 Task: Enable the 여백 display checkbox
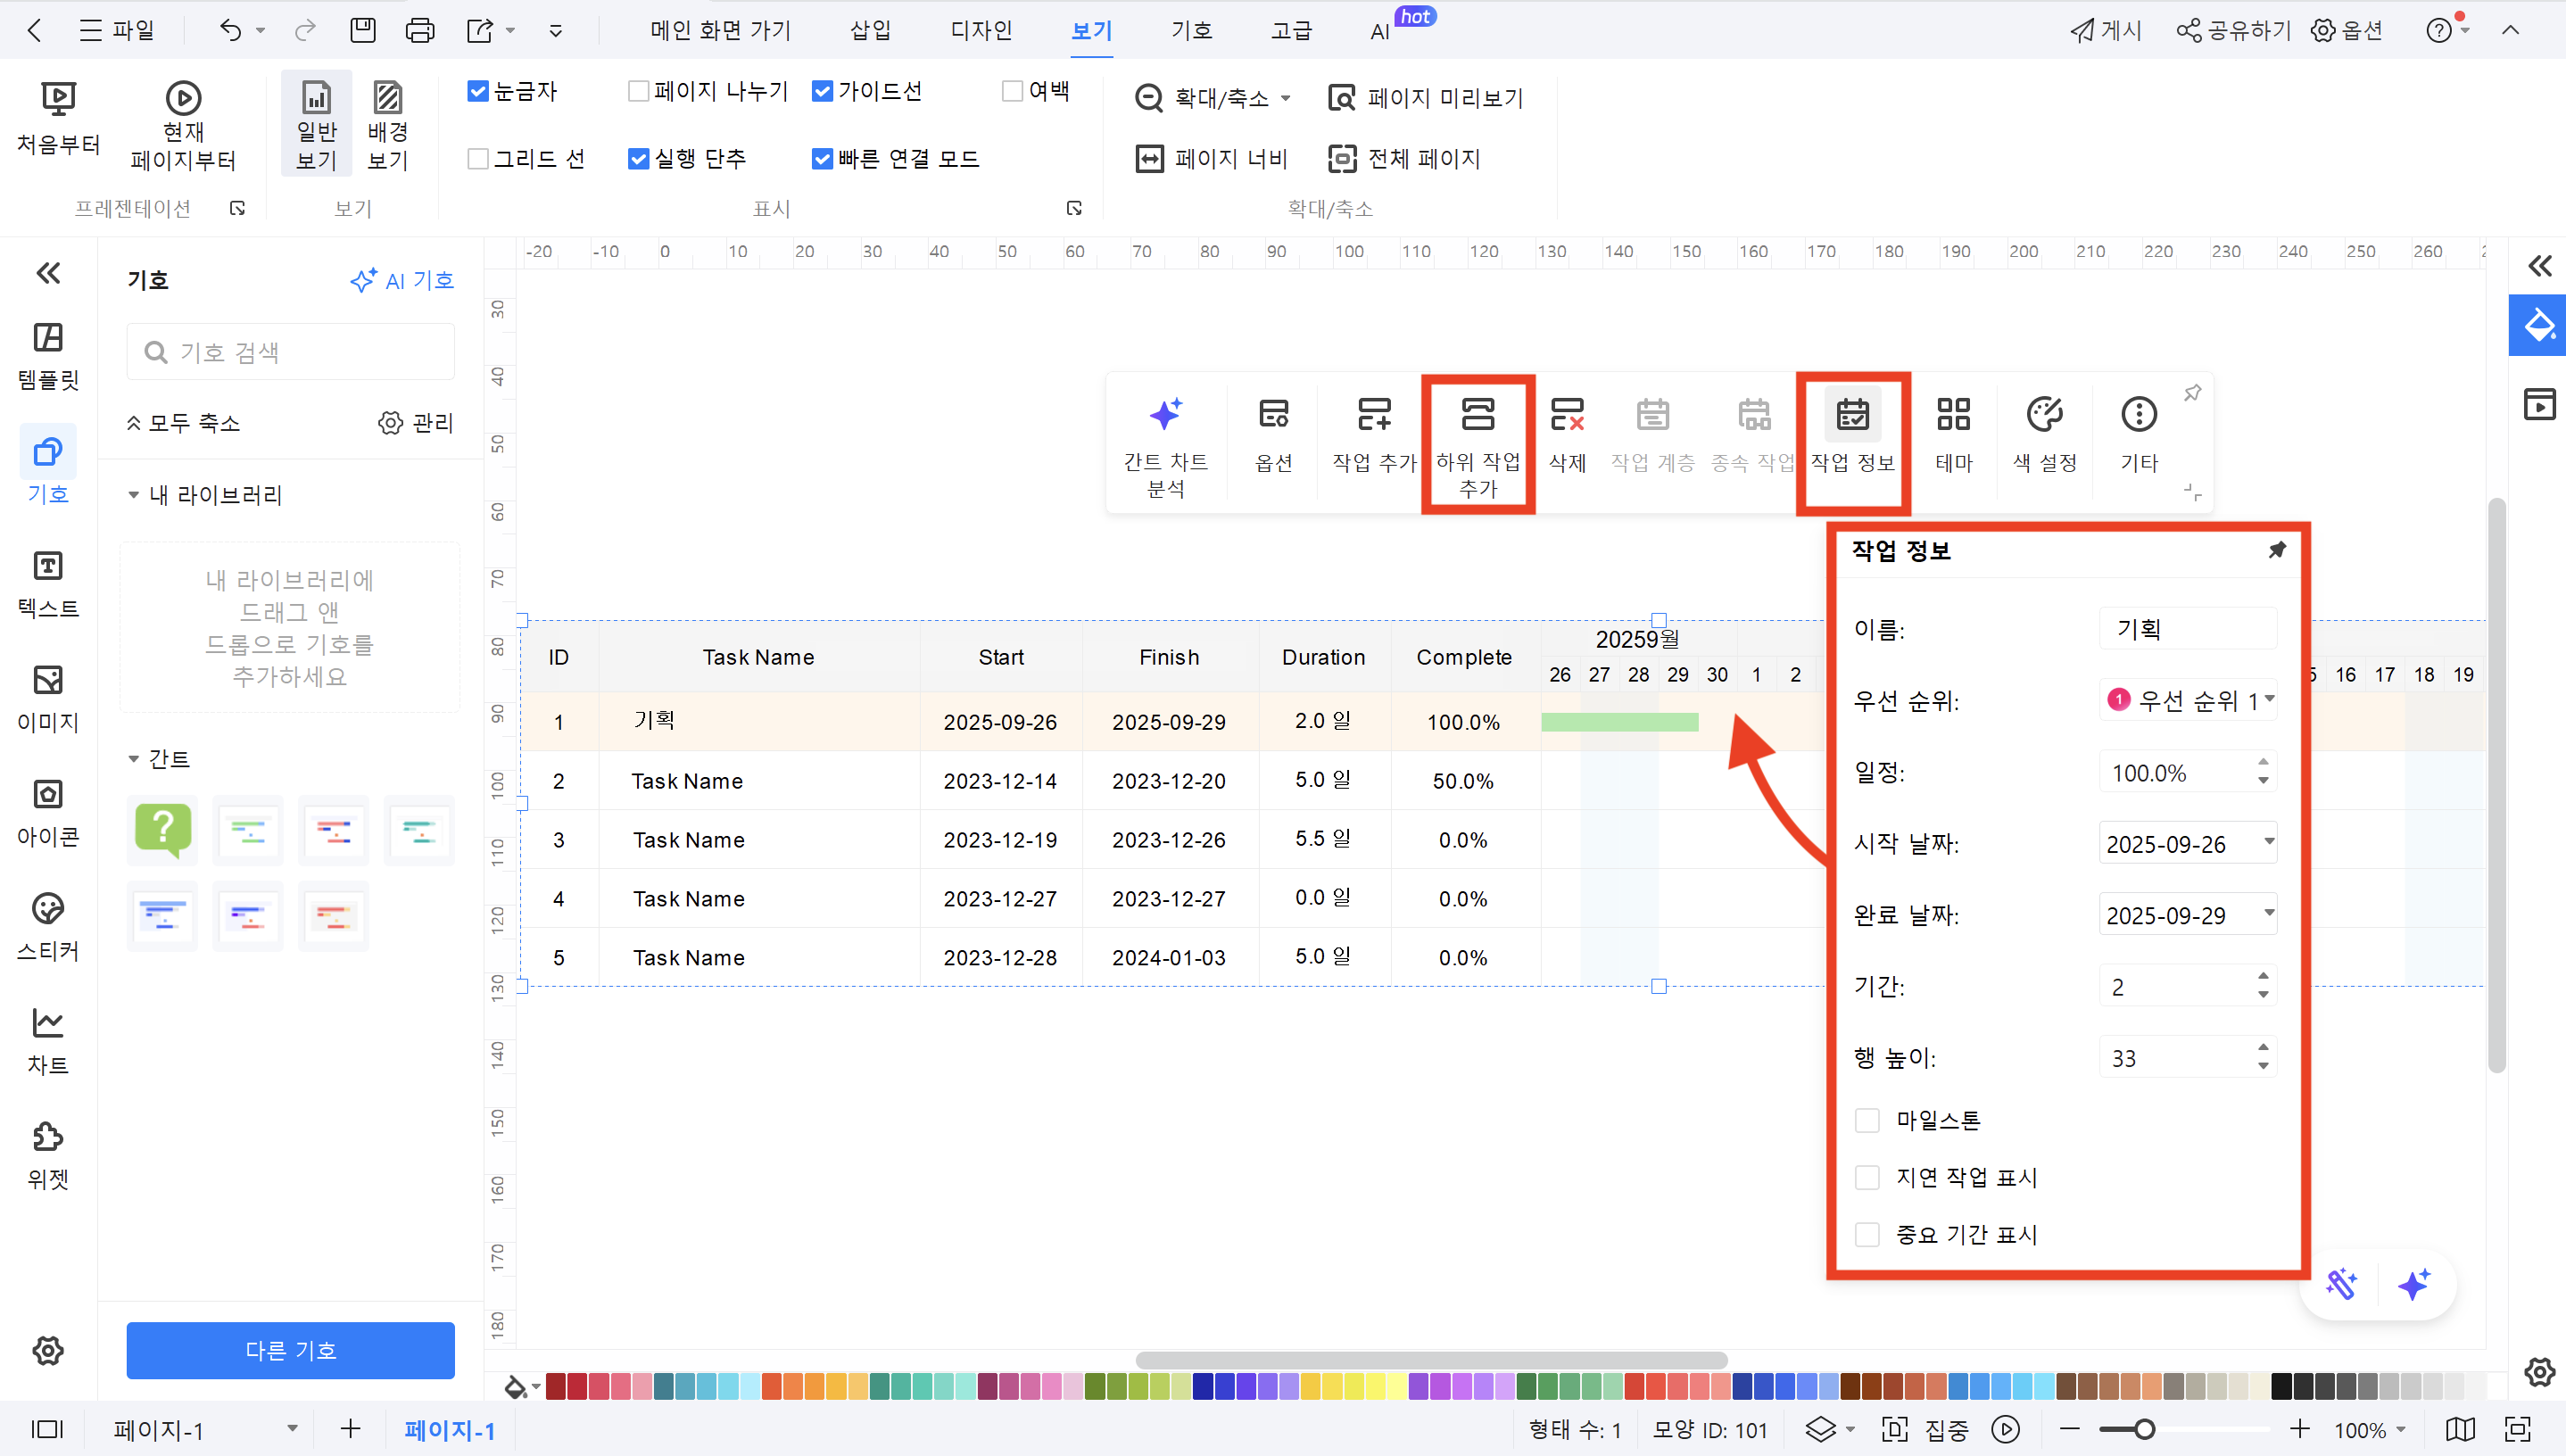[1011, 90]
